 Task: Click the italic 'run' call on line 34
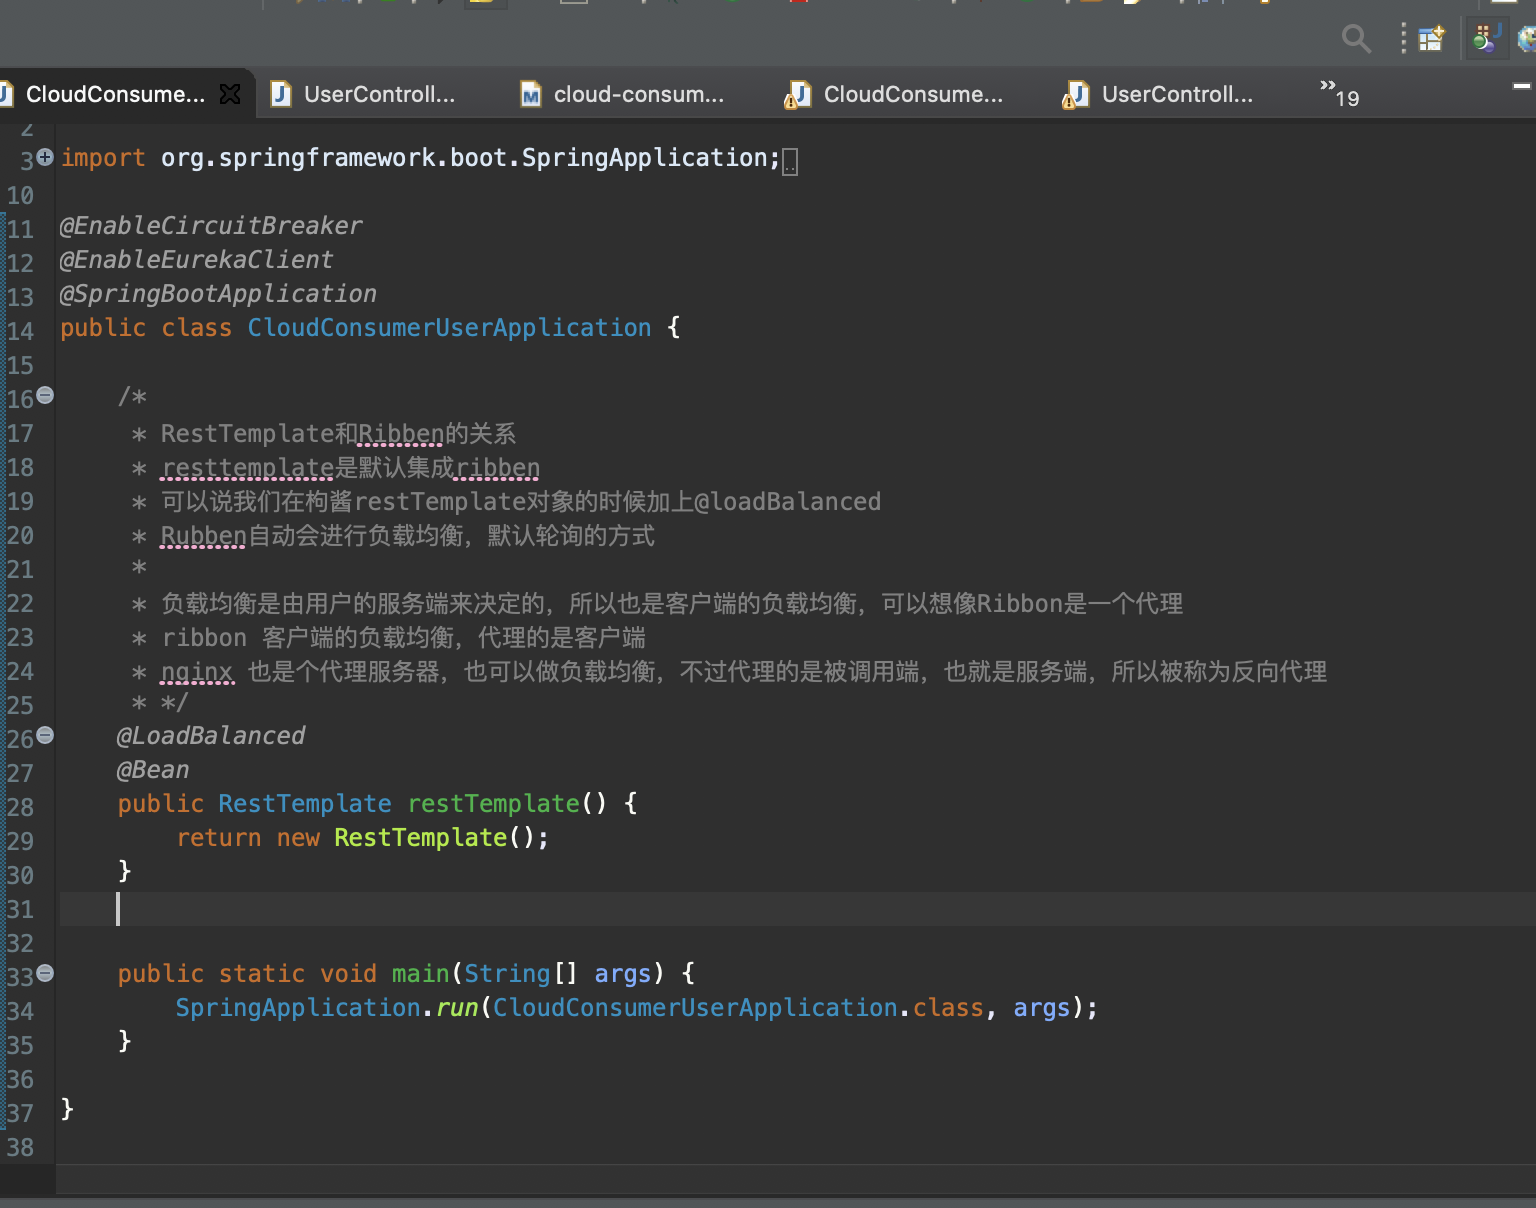pos(457,1008)
